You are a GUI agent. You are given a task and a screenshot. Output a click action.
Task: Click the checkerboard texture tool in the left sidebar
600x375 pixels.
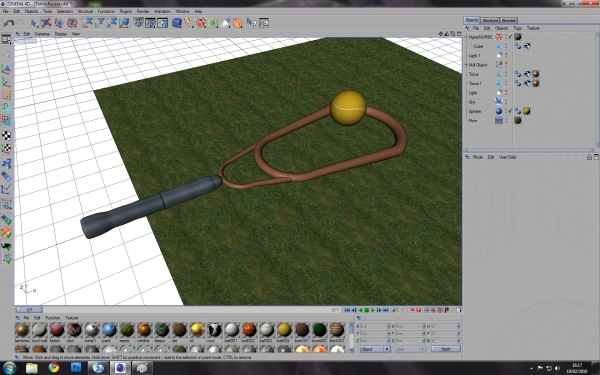(x=6, y=135)
